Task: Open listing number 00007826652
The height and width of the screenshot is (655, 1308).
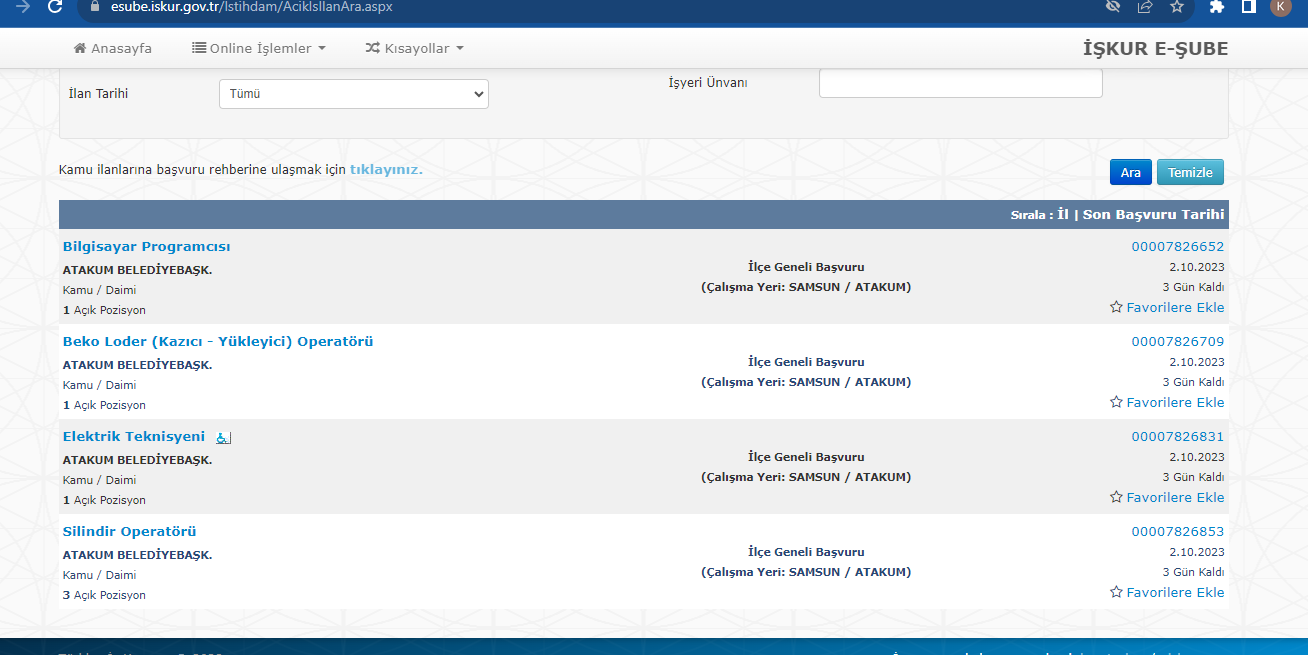Action: pos(1178,247)
